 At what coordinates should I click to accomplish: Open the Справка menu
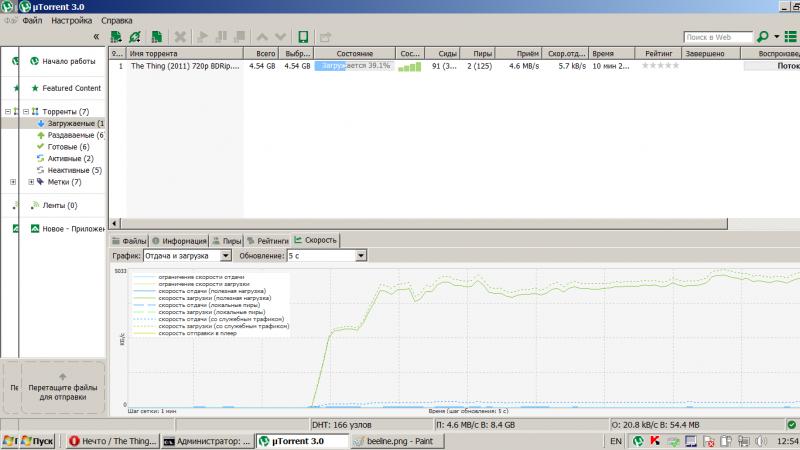coord(116,20)
